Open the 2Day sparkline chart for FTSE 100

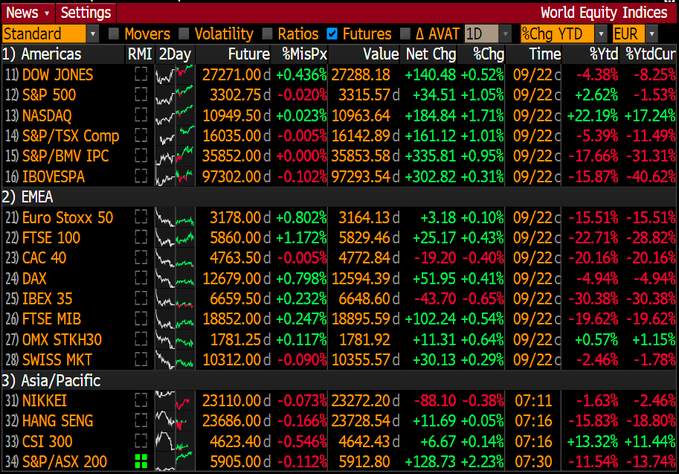tap(174, 238)
